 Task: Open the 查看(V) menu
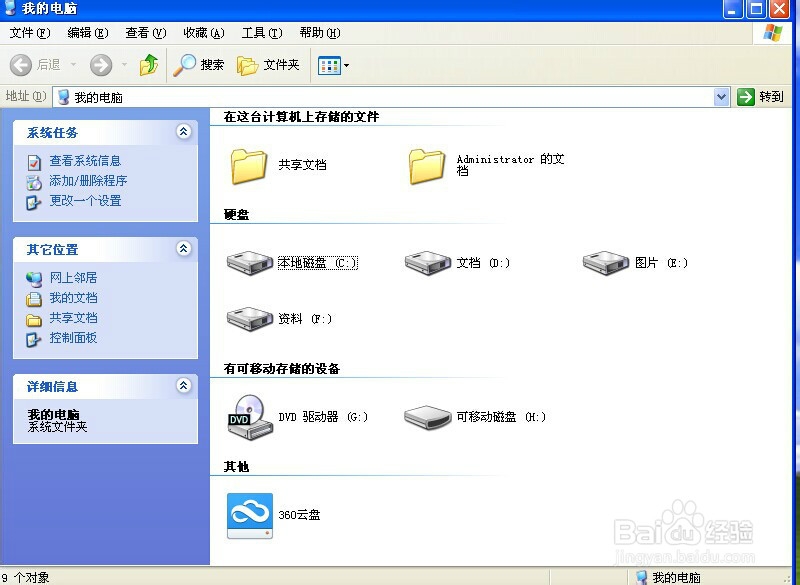click(146, 33)
